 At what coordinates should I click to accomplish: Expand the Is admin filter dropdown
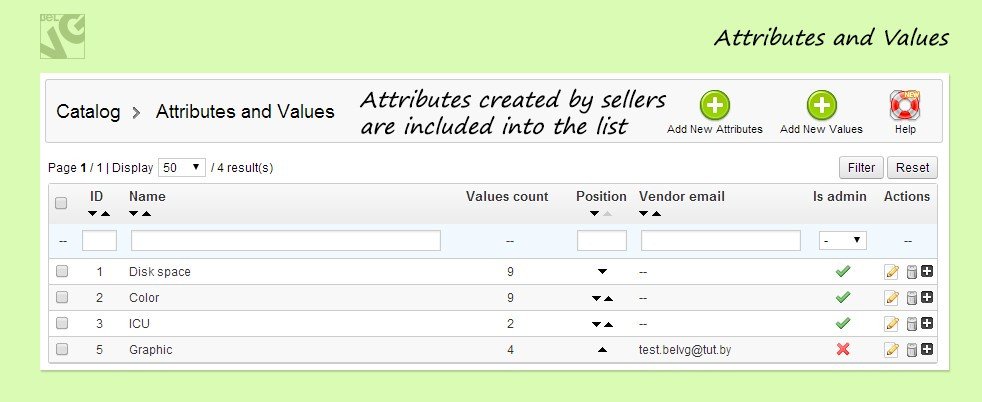click(842, 240)
